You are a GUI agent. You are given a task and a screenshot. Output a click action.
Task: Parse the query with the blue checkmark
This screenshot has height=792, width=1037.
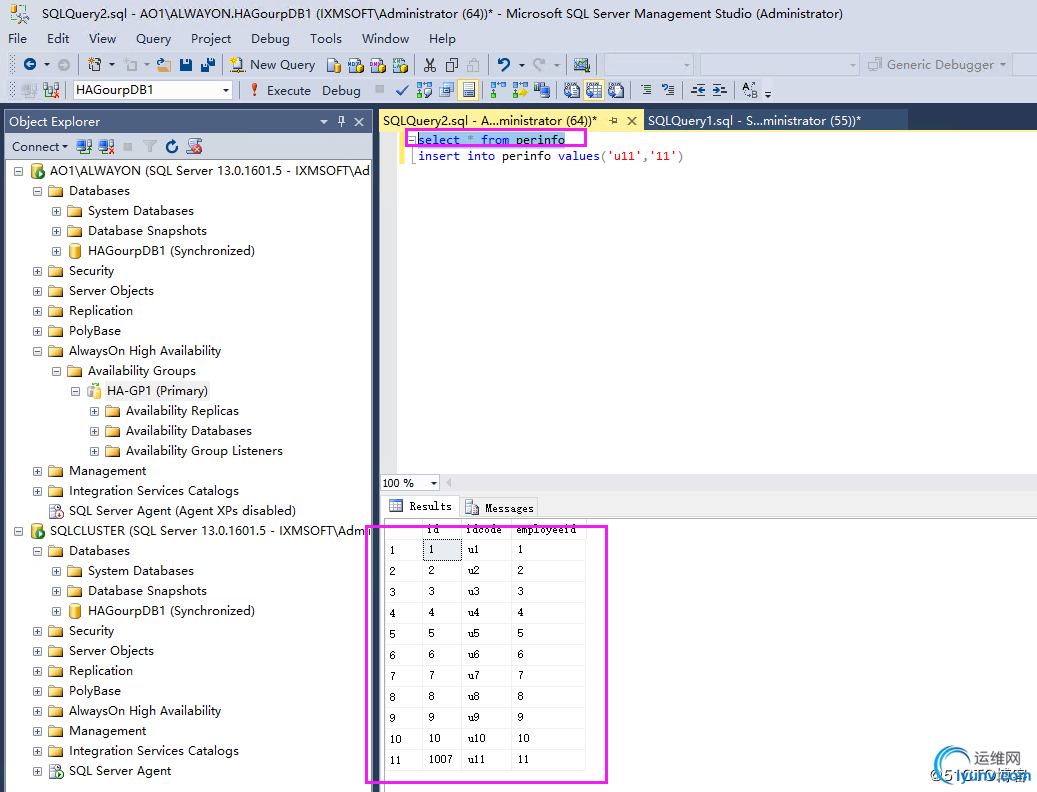point(401,90)
